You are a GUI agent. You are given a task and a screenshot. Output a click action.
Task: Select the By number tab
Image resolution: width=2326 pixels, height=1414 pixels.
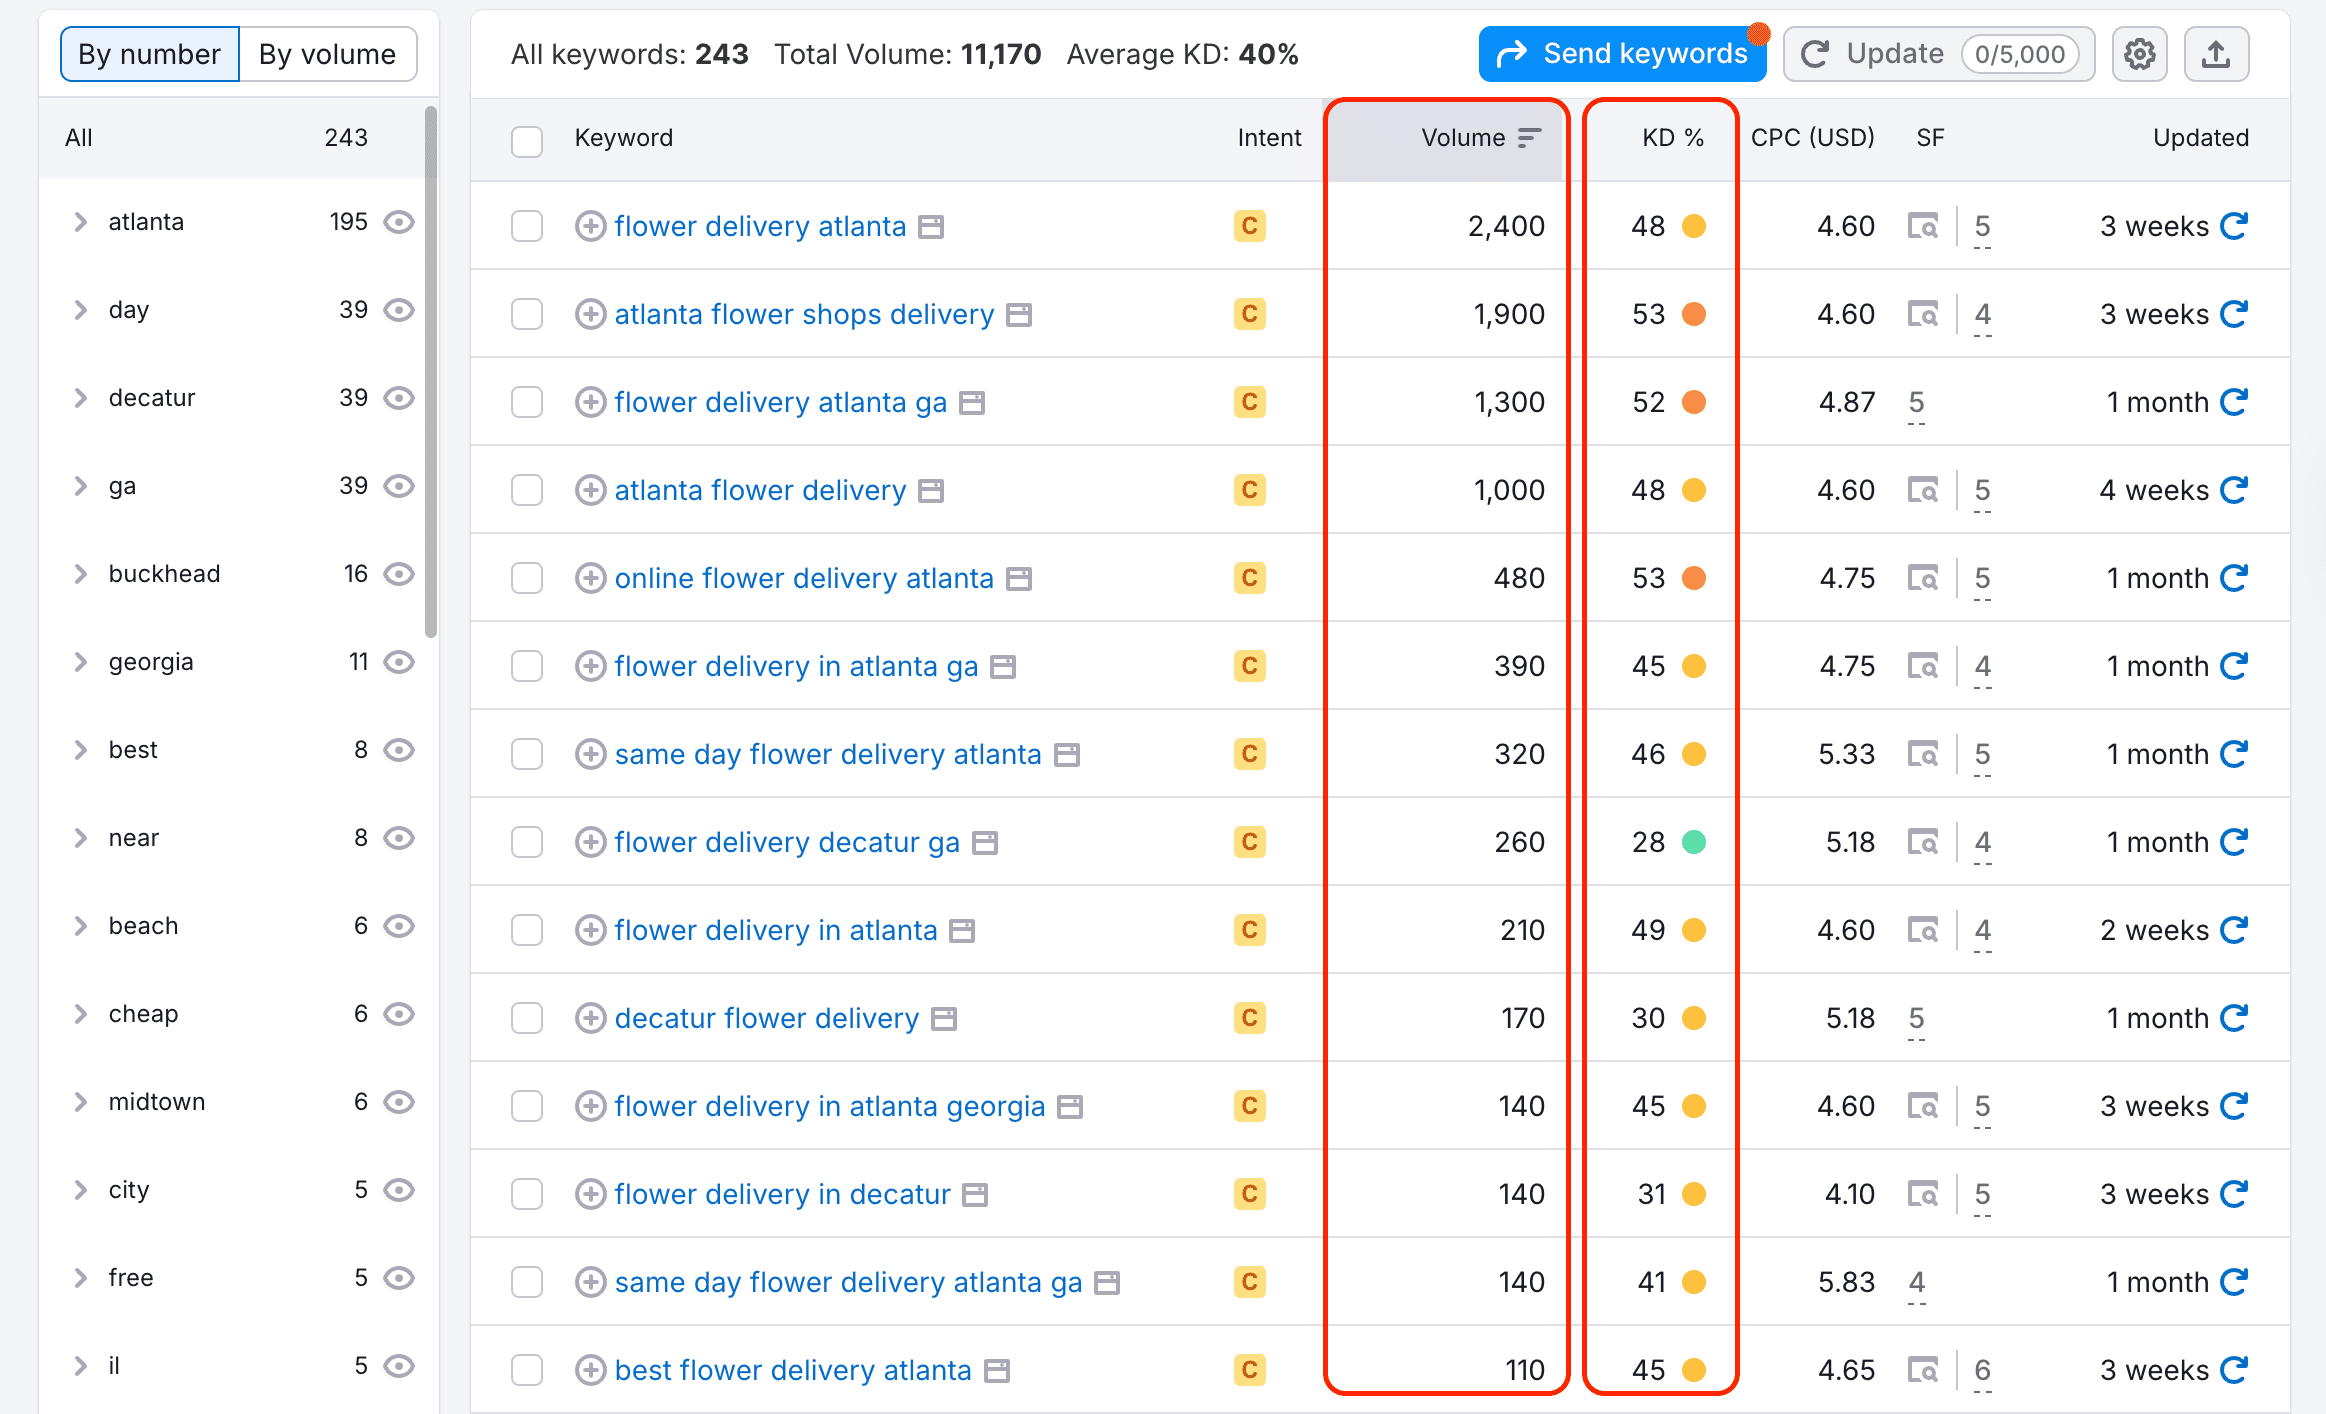coord(149,54)
